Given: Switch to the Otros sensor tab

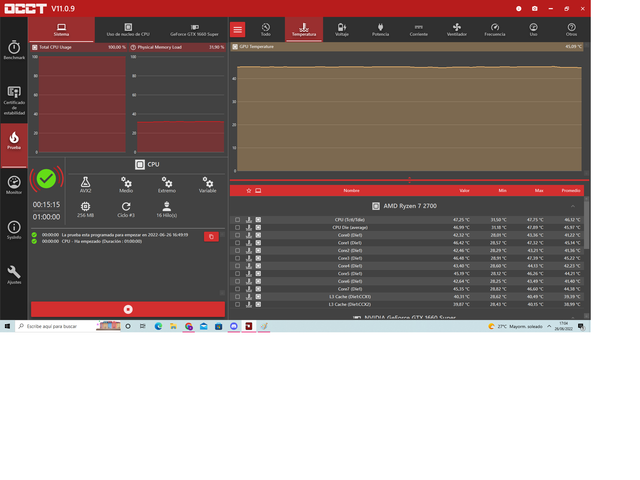Looking at the screenshot, I should coord(571,29).
